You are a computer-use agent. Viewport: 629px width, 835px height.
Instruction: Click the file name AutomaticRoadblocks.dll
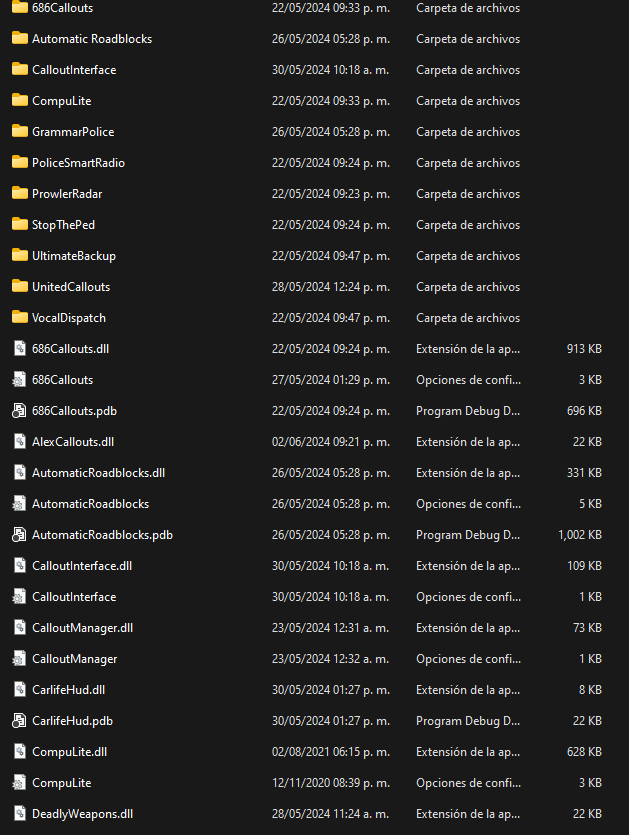click(x=99, y=472)
